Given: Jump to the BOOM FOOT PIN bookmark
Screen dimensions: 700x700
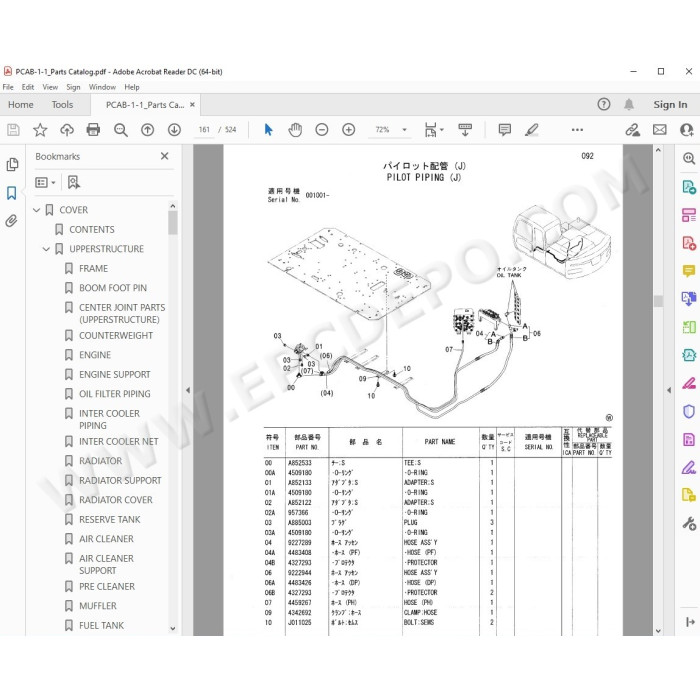Looking at the screenshot, I should pos(113,288).
